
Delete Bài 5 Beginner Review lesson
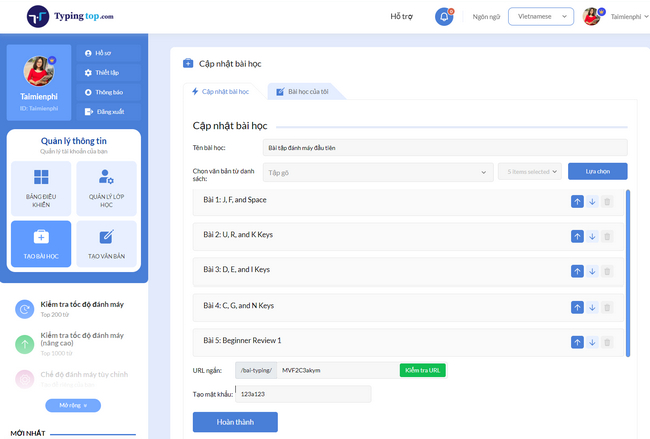[x=606, y=342]
